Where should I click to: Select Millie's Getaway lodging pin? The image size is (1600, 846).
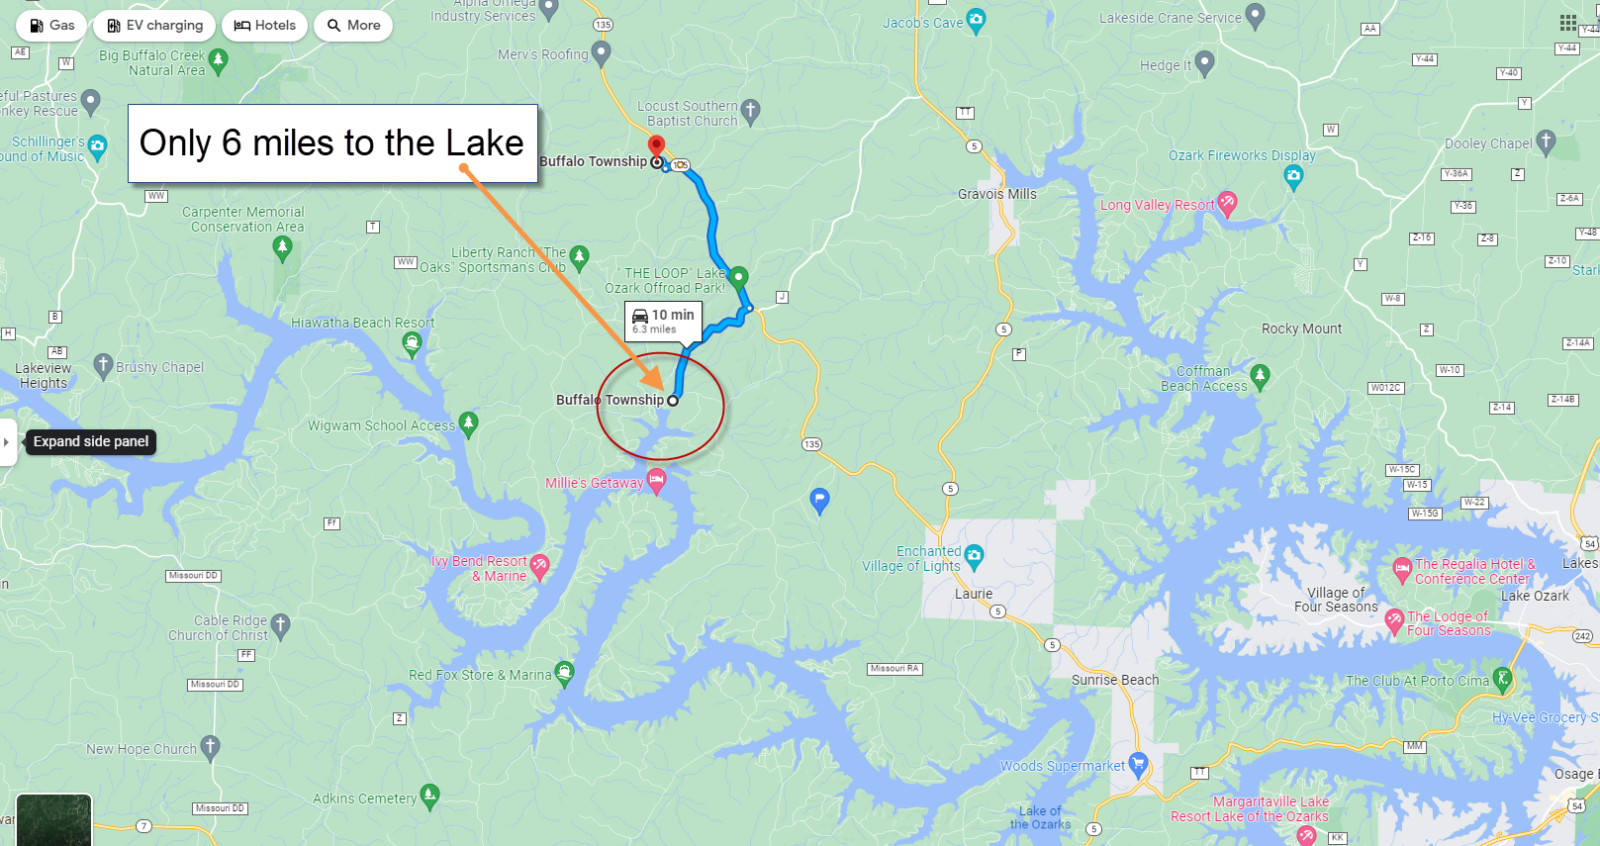point(656,482)
